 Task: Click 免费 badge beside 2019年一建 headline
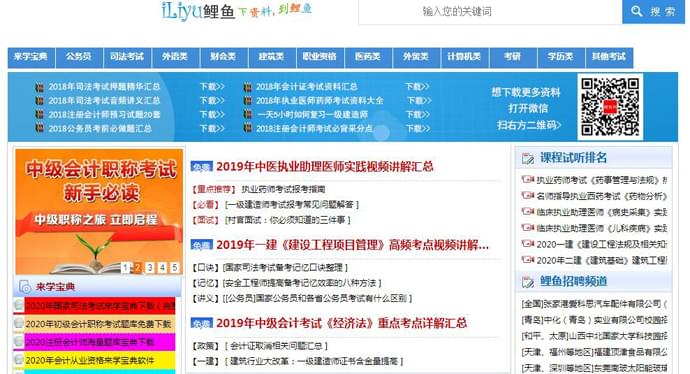click(202, 245)
